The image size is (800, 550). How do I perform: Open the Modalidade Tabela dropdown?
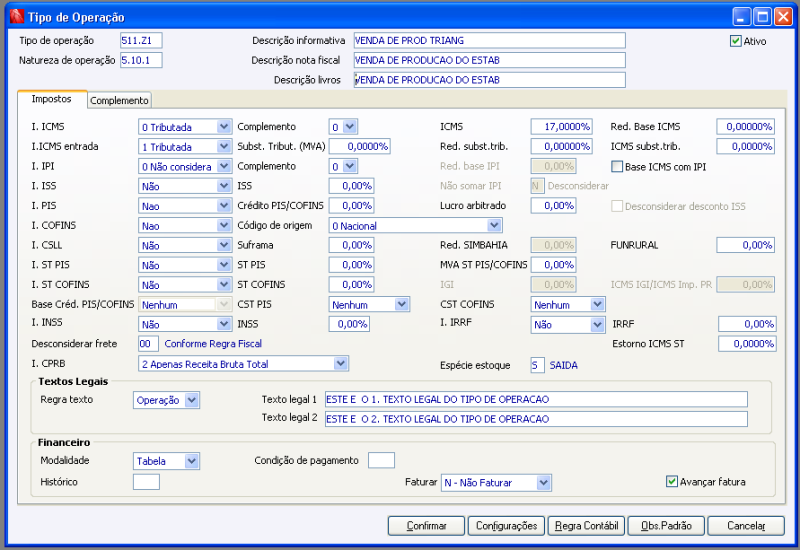191,461
